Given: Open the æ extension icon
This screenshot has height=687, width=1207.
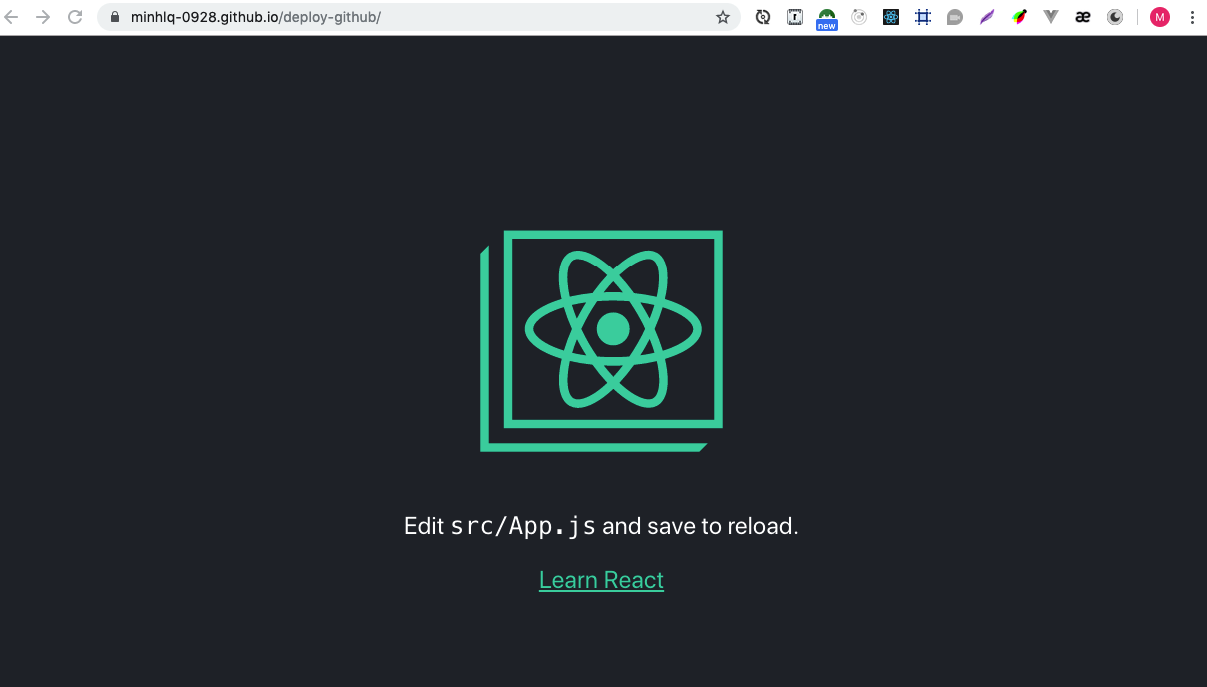Looking at the screenshot, I should pos(1083,17).
